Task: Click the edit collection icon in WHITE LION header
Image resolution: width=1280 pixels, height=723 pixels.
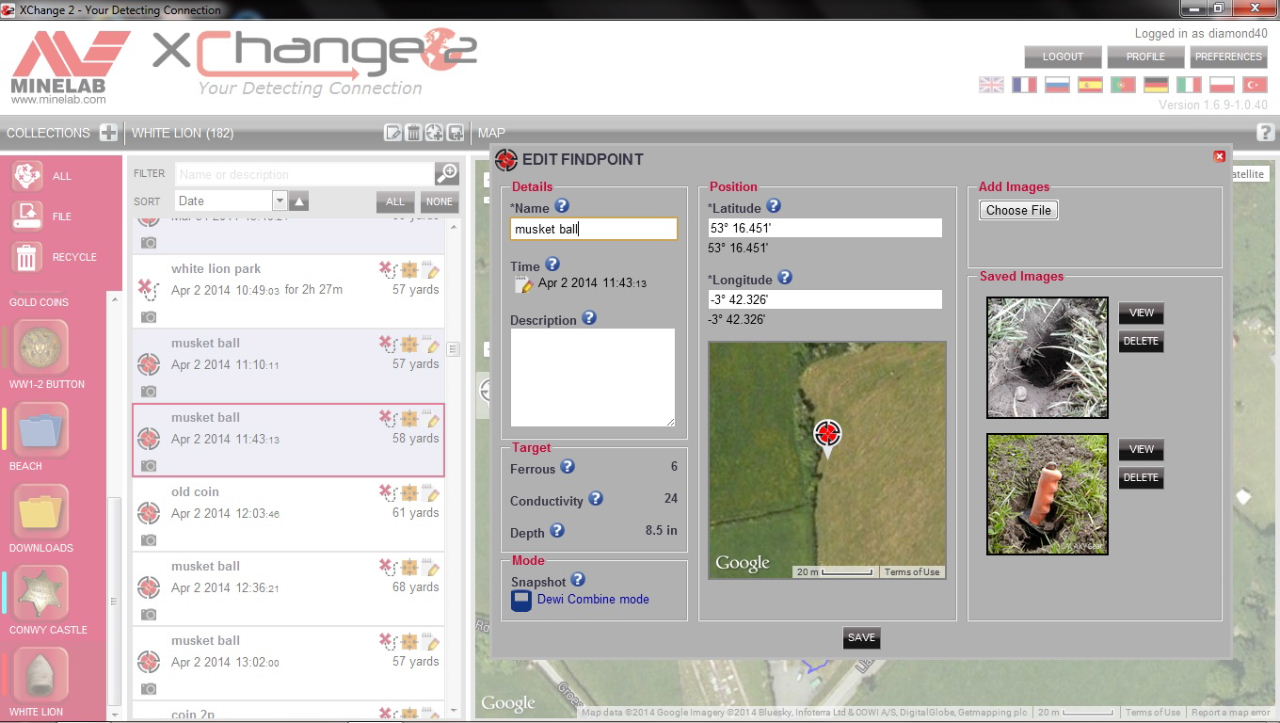Action: tap(394, 132)
